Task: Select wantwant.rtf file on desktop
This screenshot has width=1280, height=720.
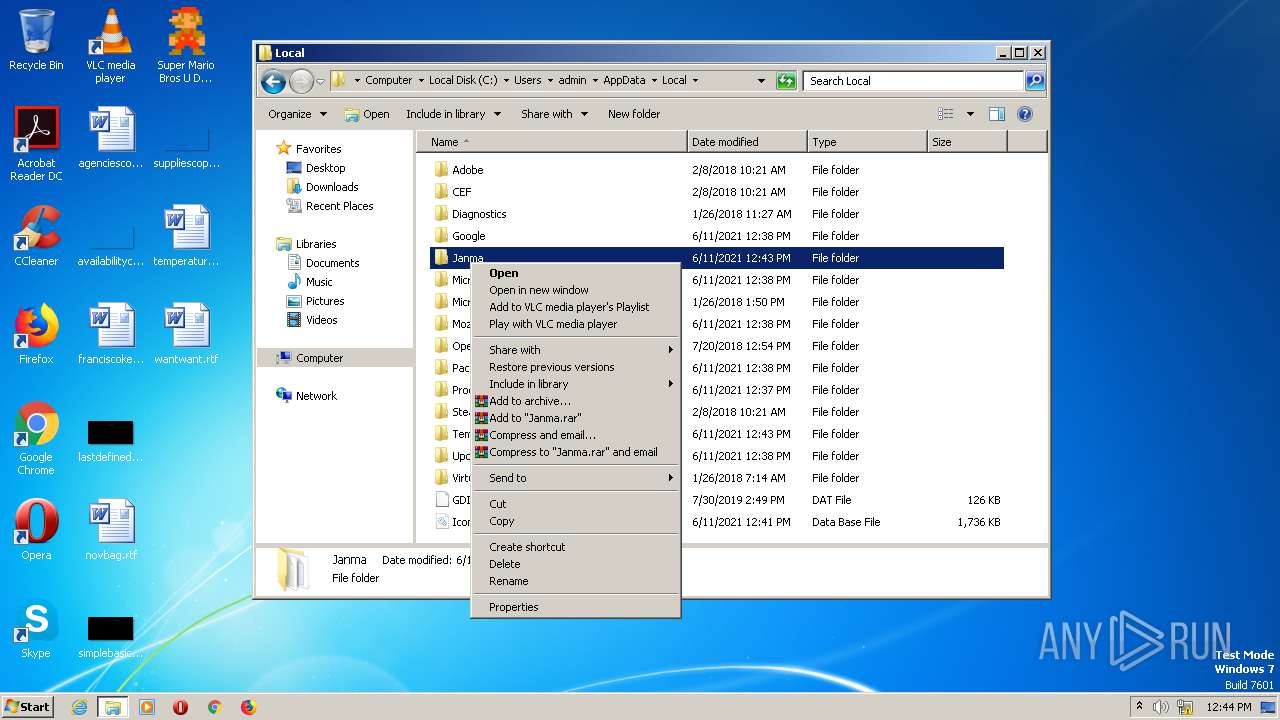Action: coord(185,334)
